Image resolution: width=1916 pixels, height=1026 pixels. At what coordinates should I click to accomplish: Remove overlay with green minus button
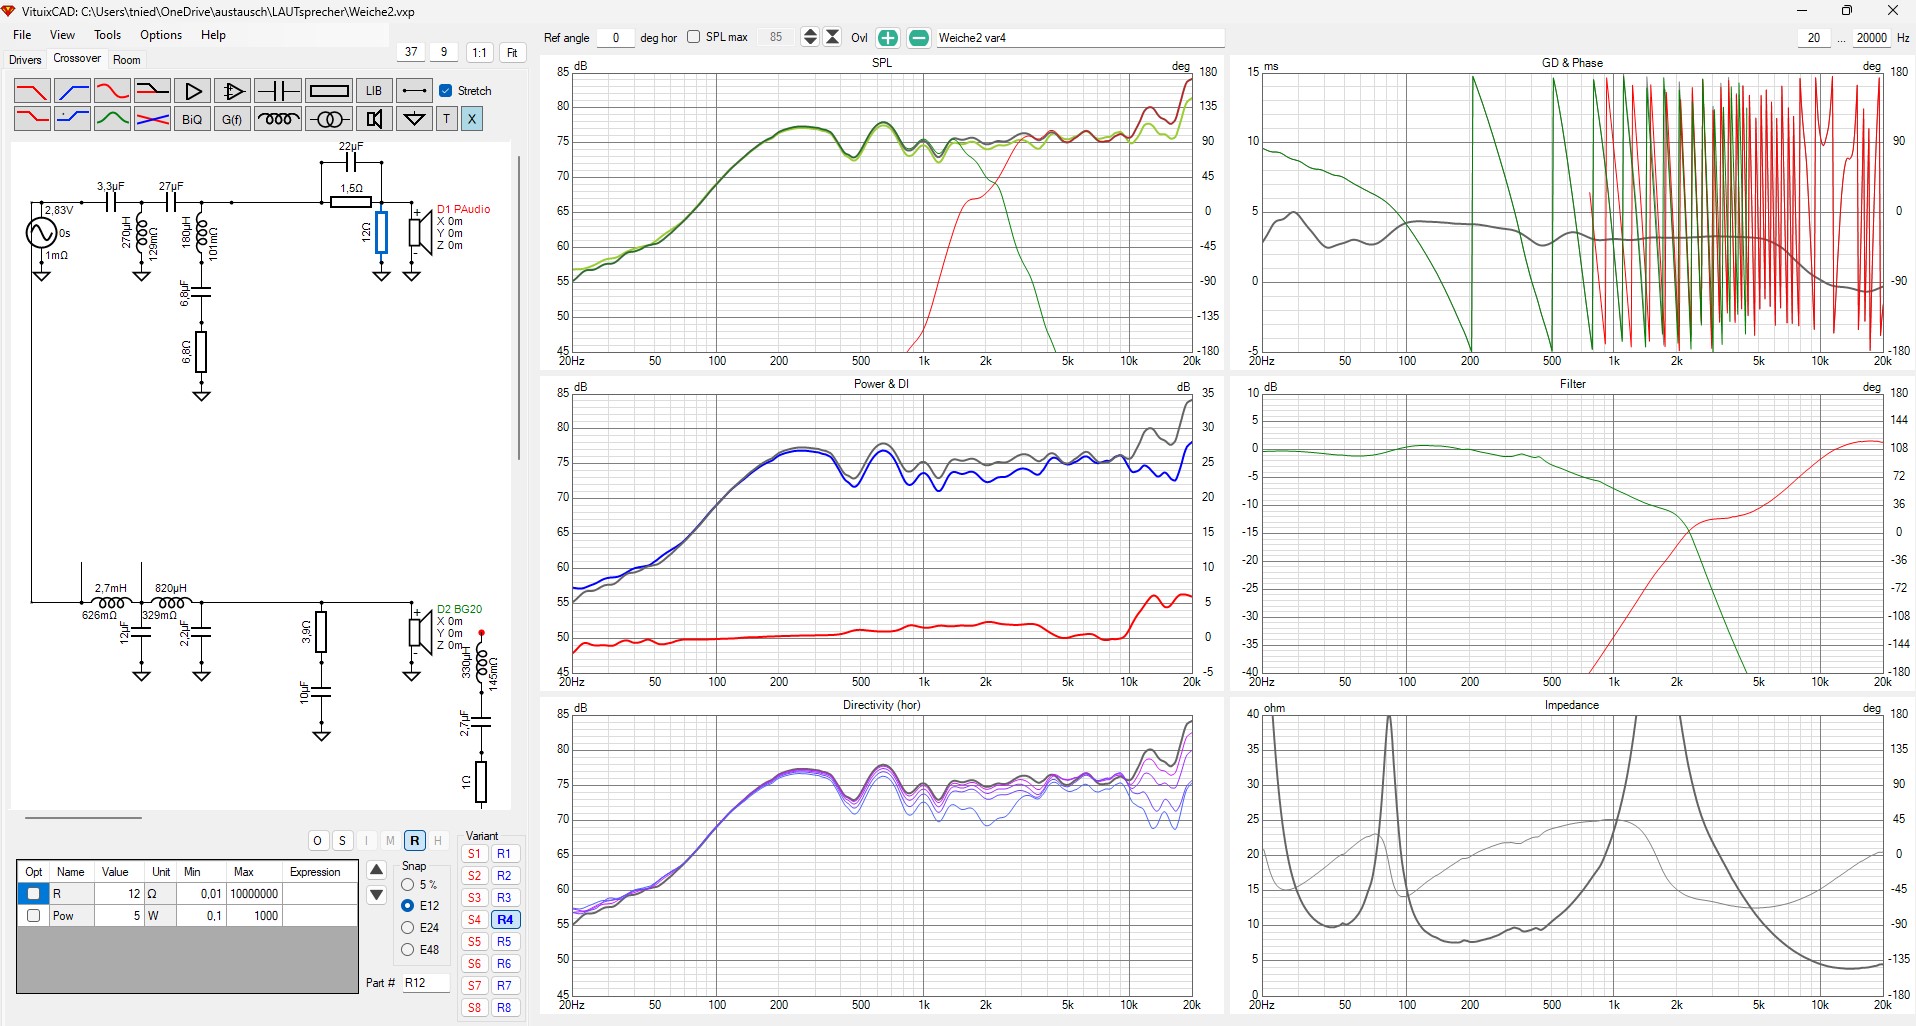(918, 38)
